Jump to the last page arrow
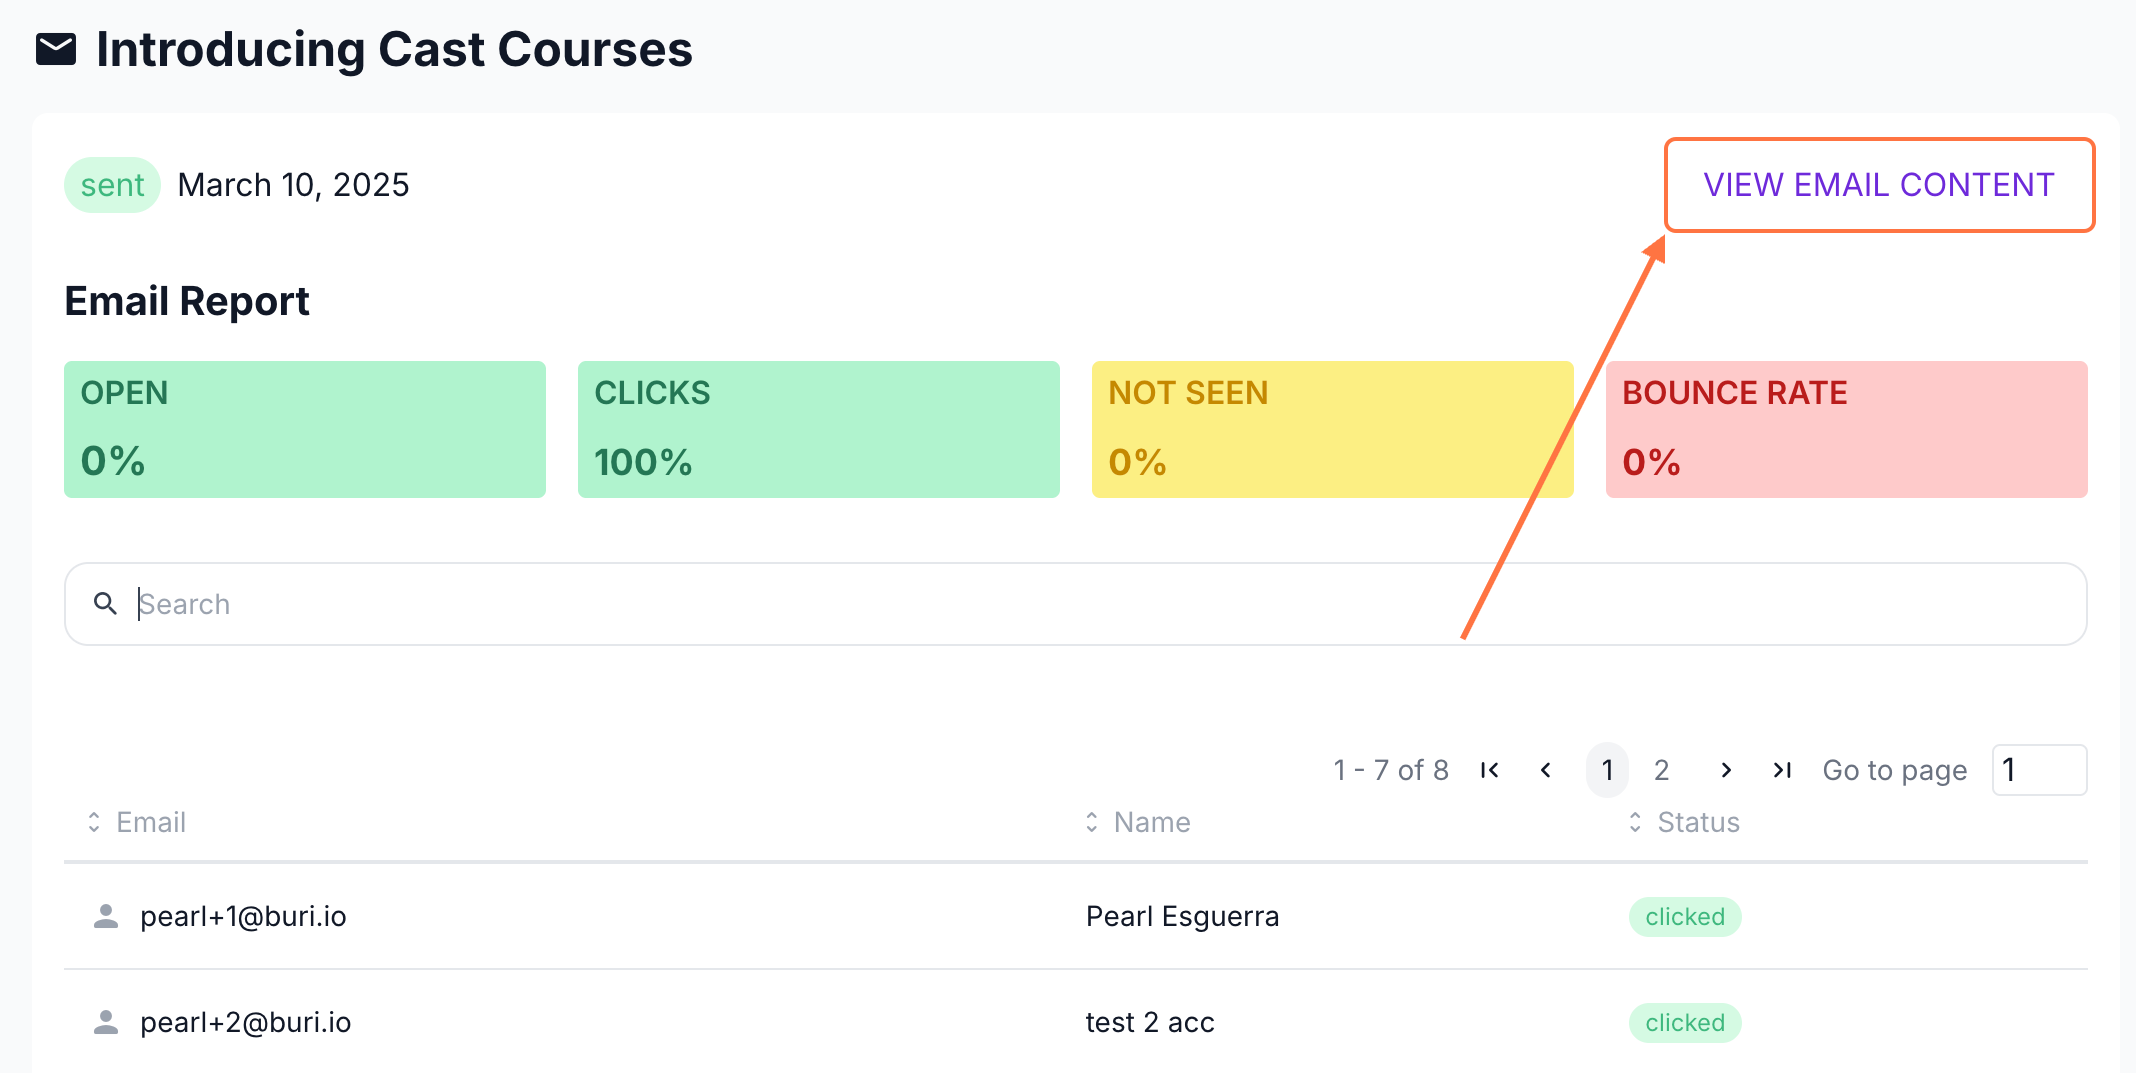Image resolution: width=2136 pixels, height=1073 pixels. click(1782, 770)
